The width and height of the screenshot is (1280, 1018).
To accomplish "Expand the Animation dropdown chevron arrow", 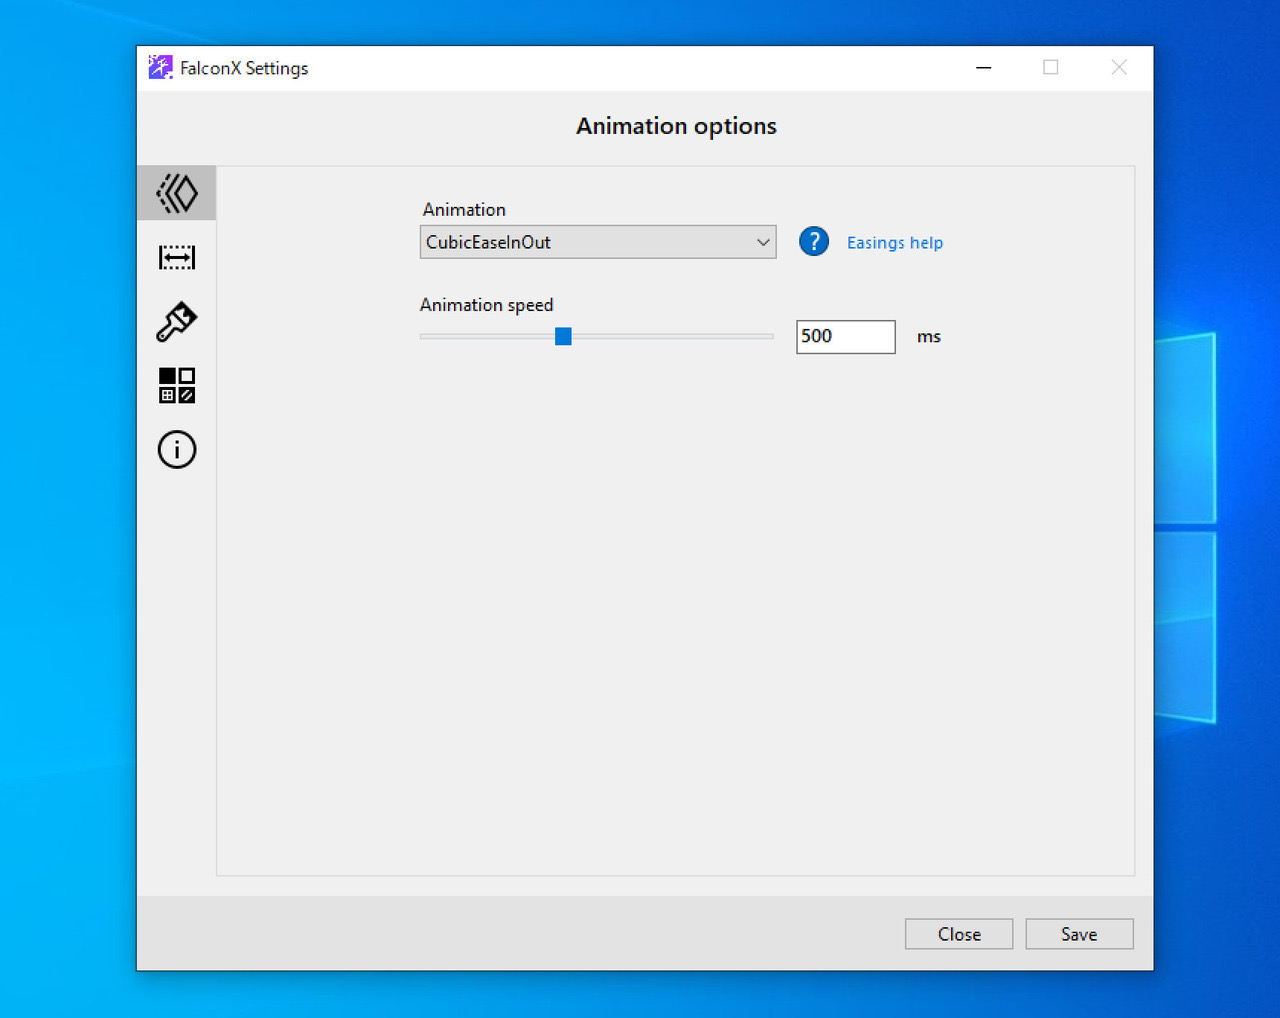I will pyautogui.click(x=763, y=242).
